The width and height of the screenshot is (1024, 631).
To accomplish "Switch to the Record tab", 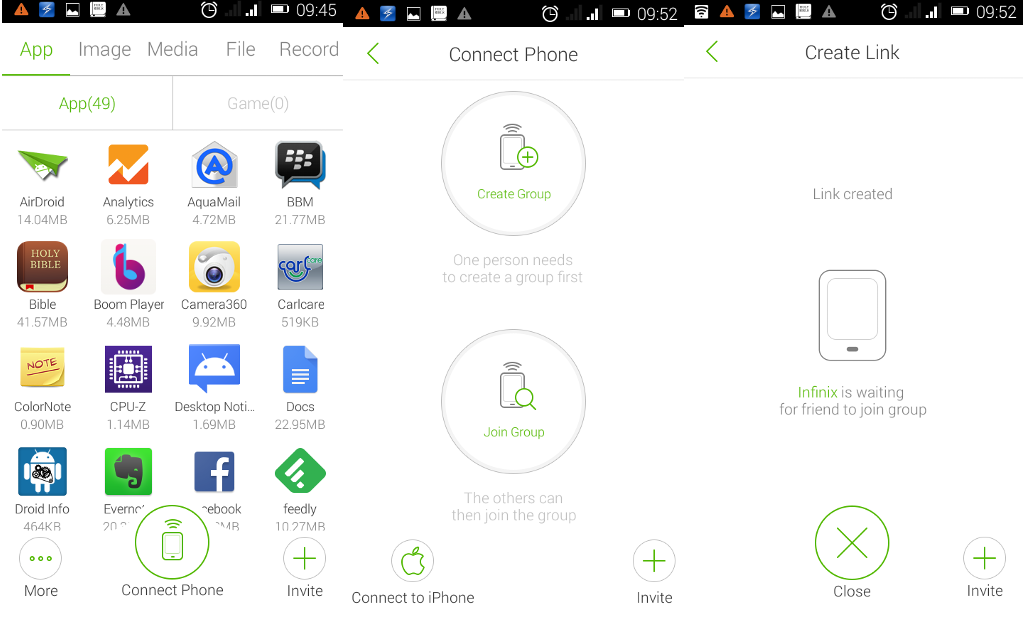I will pyautogui.click(x=309, y=50).
